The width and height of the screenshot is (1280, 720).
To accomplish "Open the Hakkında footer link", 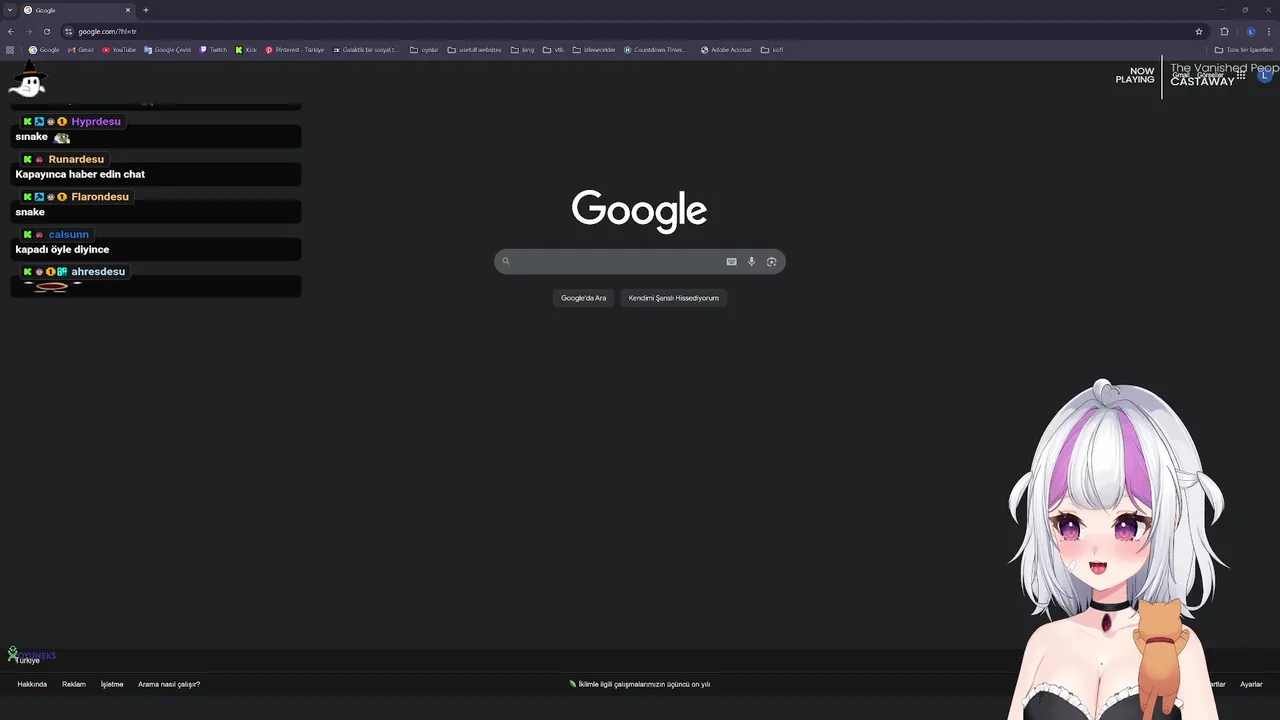I will pyautogui.click(x=32, y=684).
